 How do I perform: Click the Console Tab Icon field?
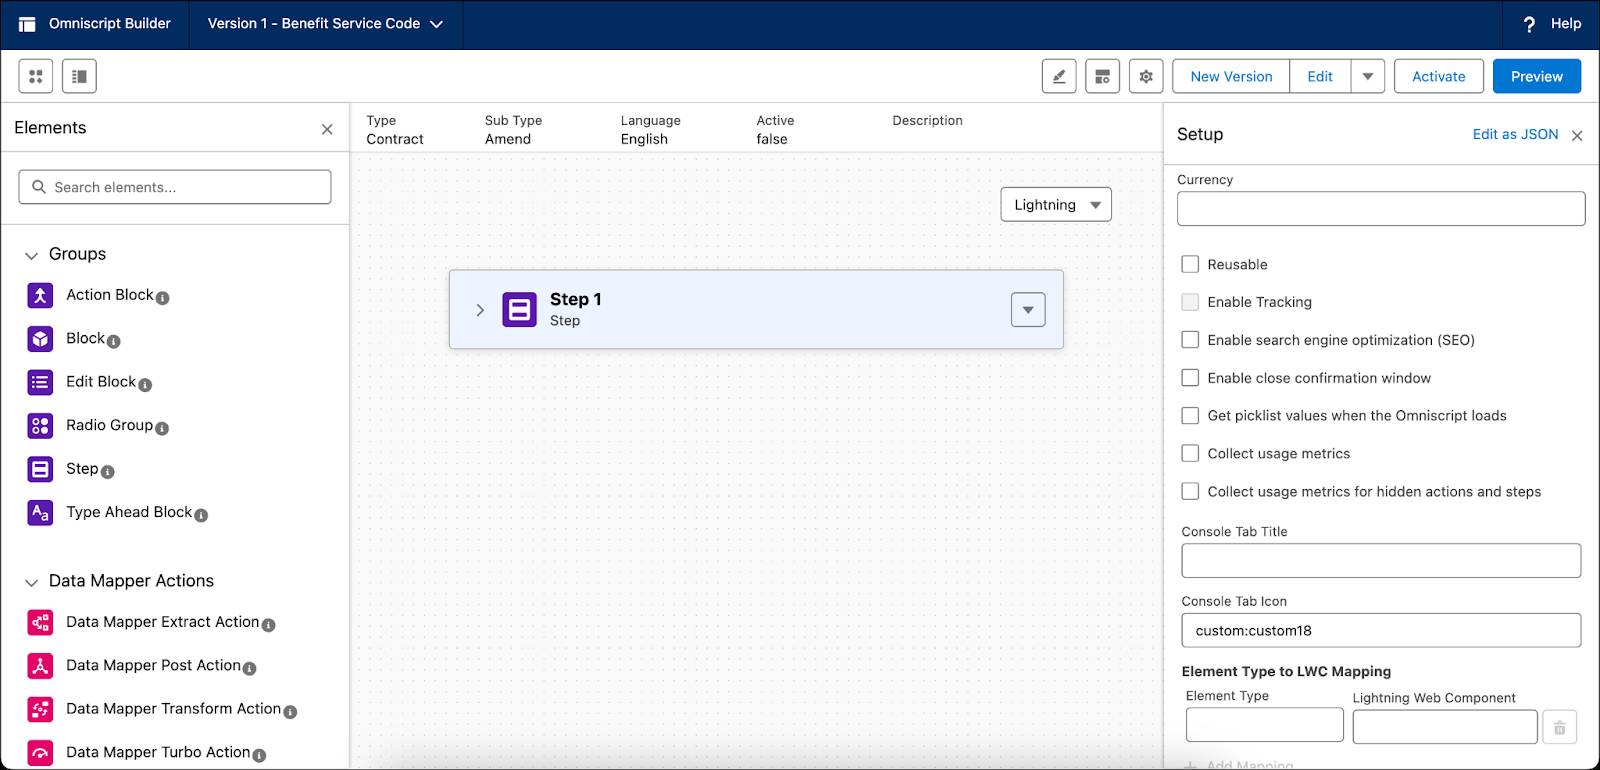(1381, 631)
